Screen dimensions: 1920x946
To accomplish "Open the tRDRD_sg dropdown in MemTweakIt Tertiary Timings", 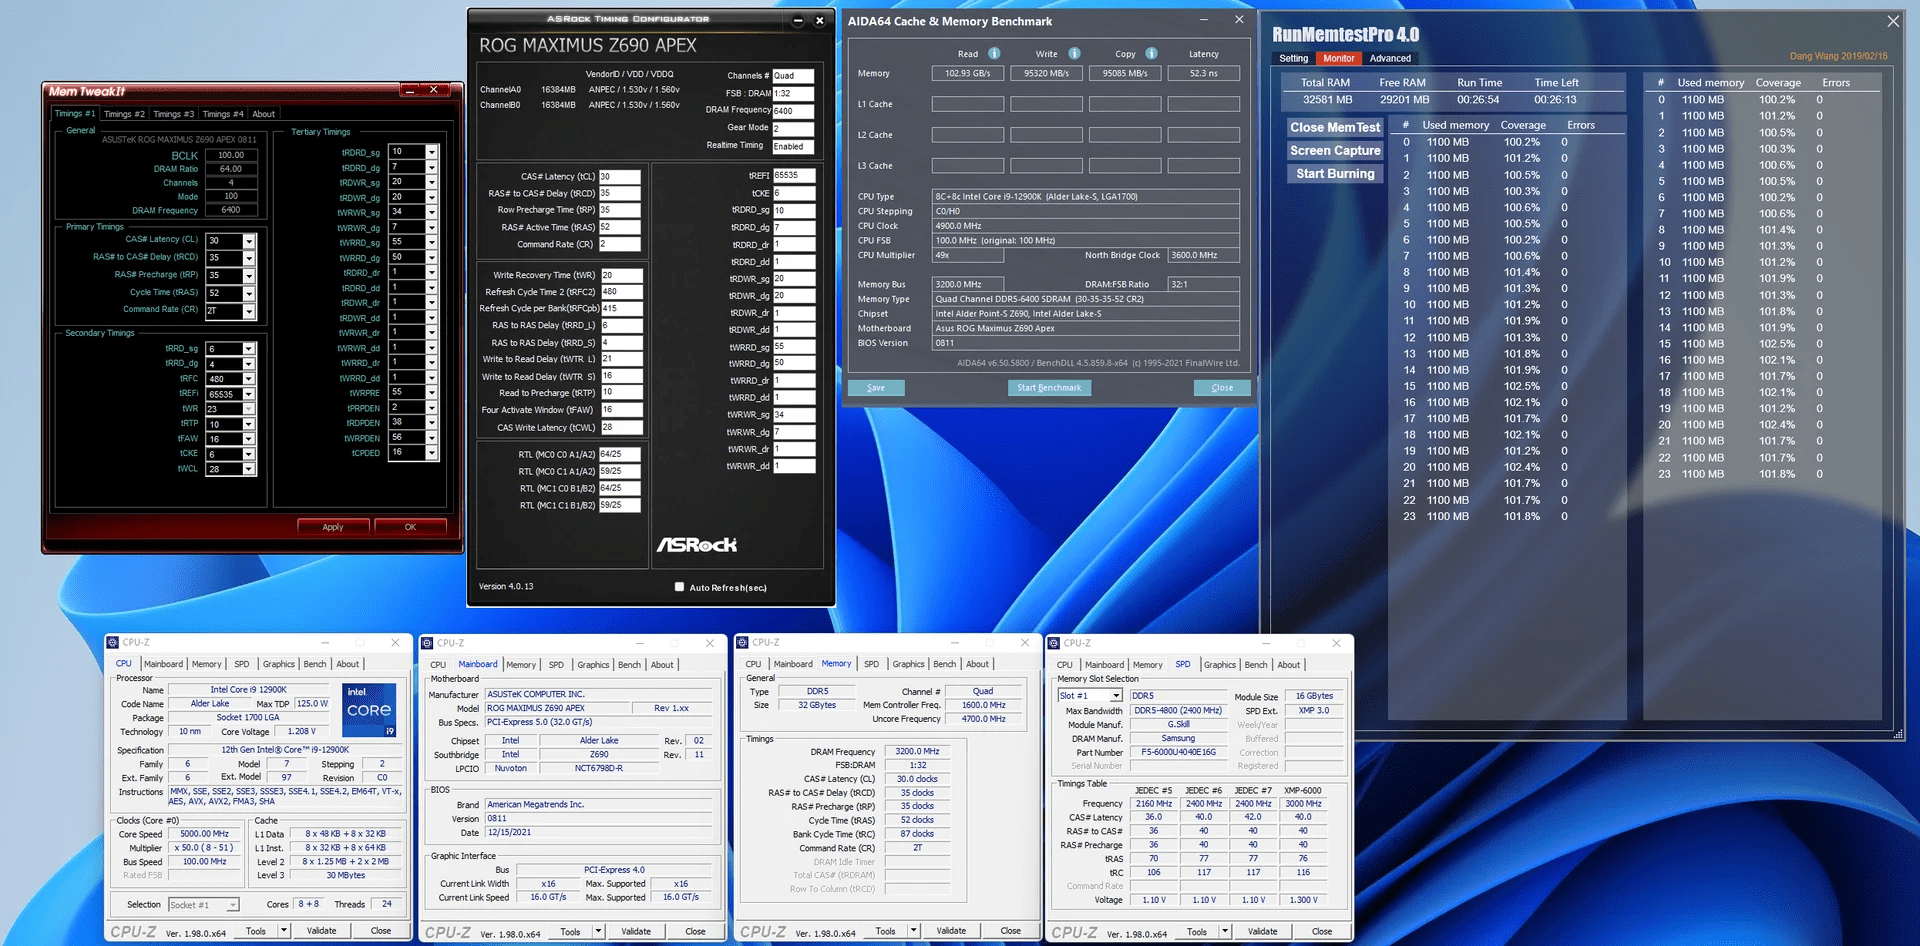I will point(432,152).
